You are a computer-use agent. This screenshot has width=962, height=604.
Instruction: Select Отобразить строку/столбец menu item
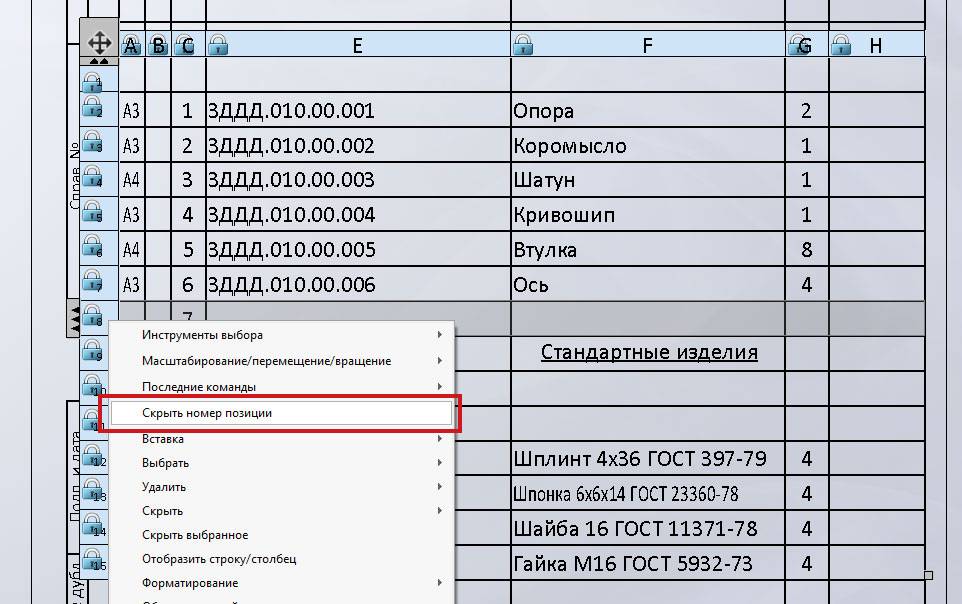pos(219,559)
